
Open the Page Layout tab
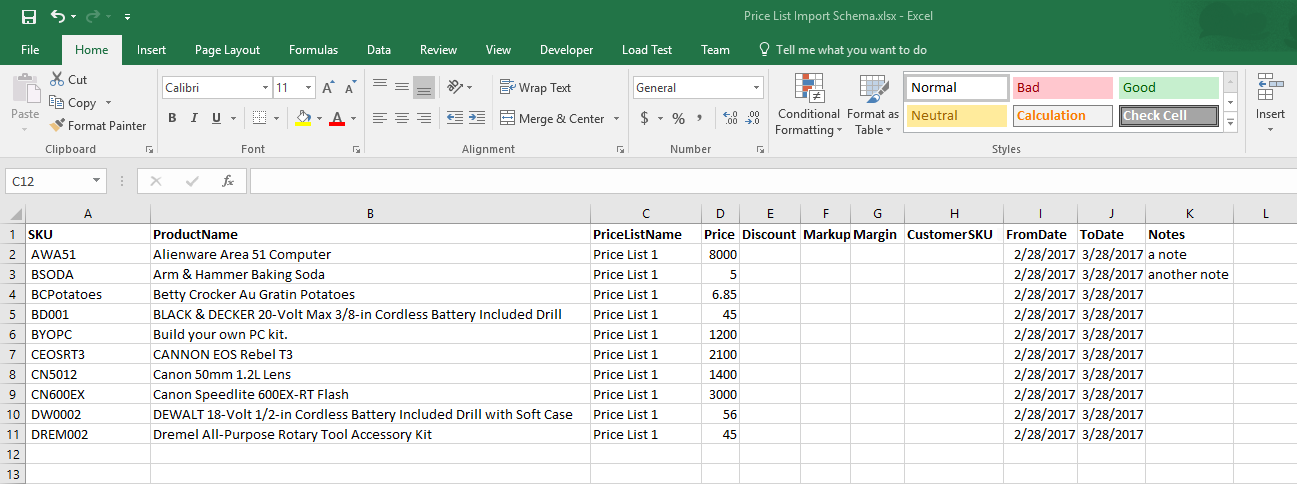tap(227, 50)
